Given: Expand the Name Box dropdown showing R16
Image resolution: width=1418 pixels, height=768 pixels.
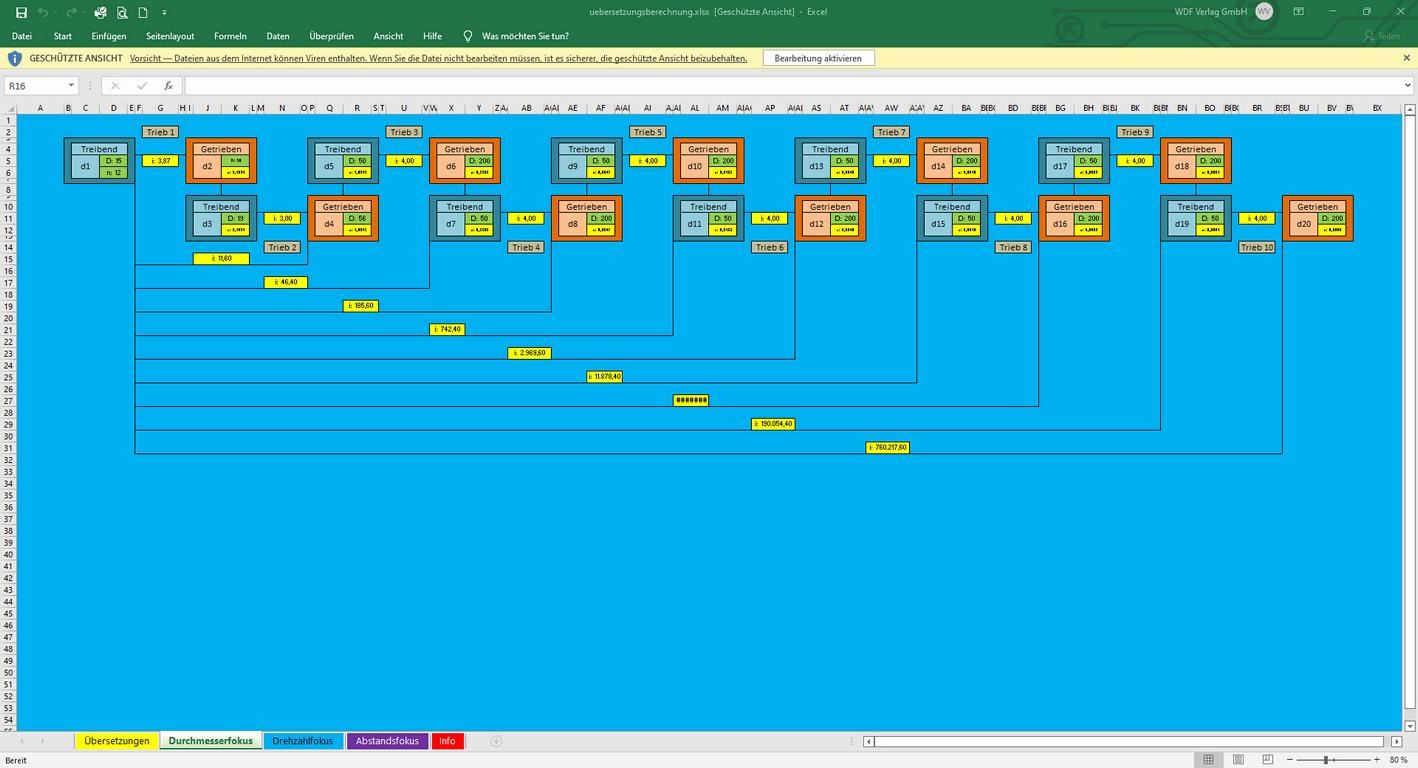Looking at the screenshot, I should (x=71, y=86).
